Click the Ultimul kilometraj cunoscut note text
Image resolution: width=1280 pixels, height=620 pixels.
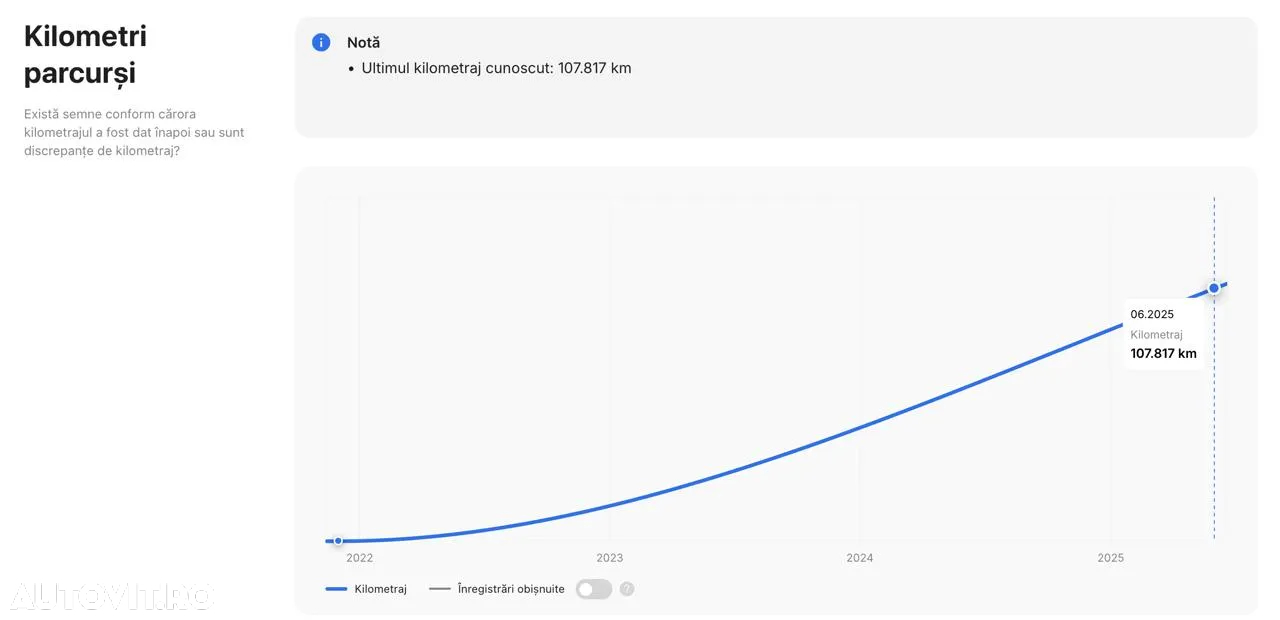(x=496, y=68)
